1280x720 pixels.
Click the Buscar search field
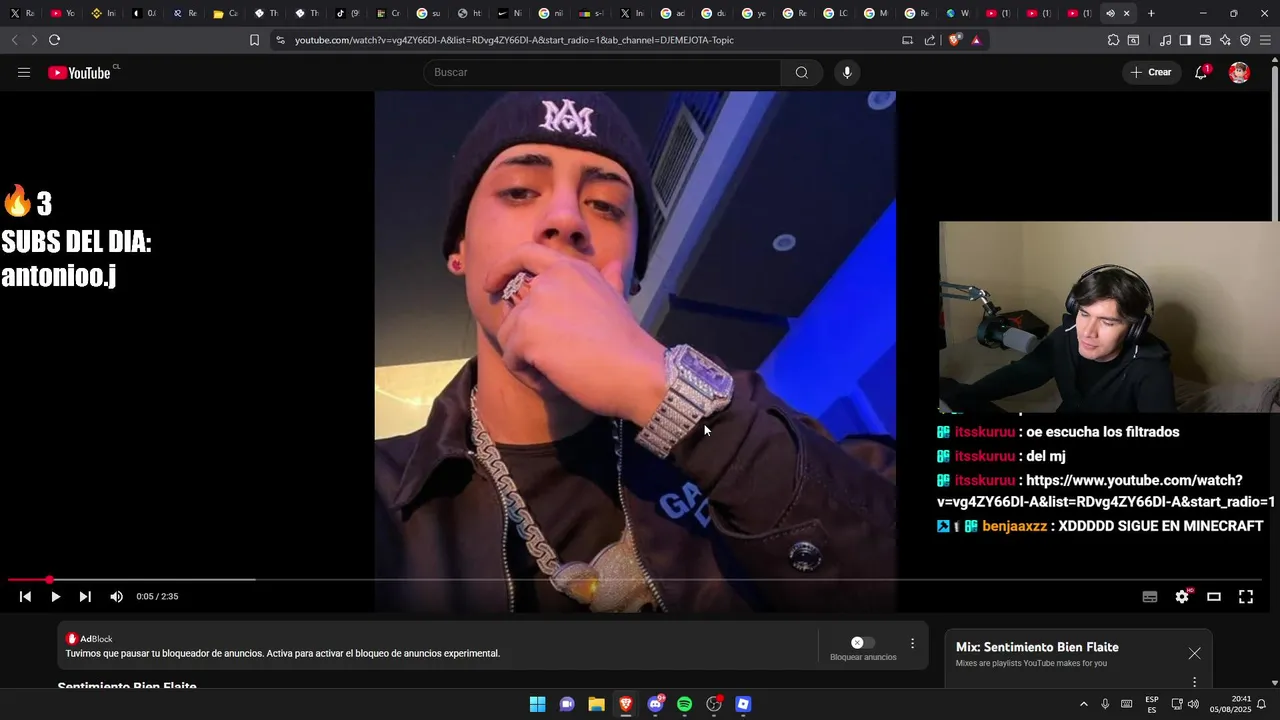[602, 72]
